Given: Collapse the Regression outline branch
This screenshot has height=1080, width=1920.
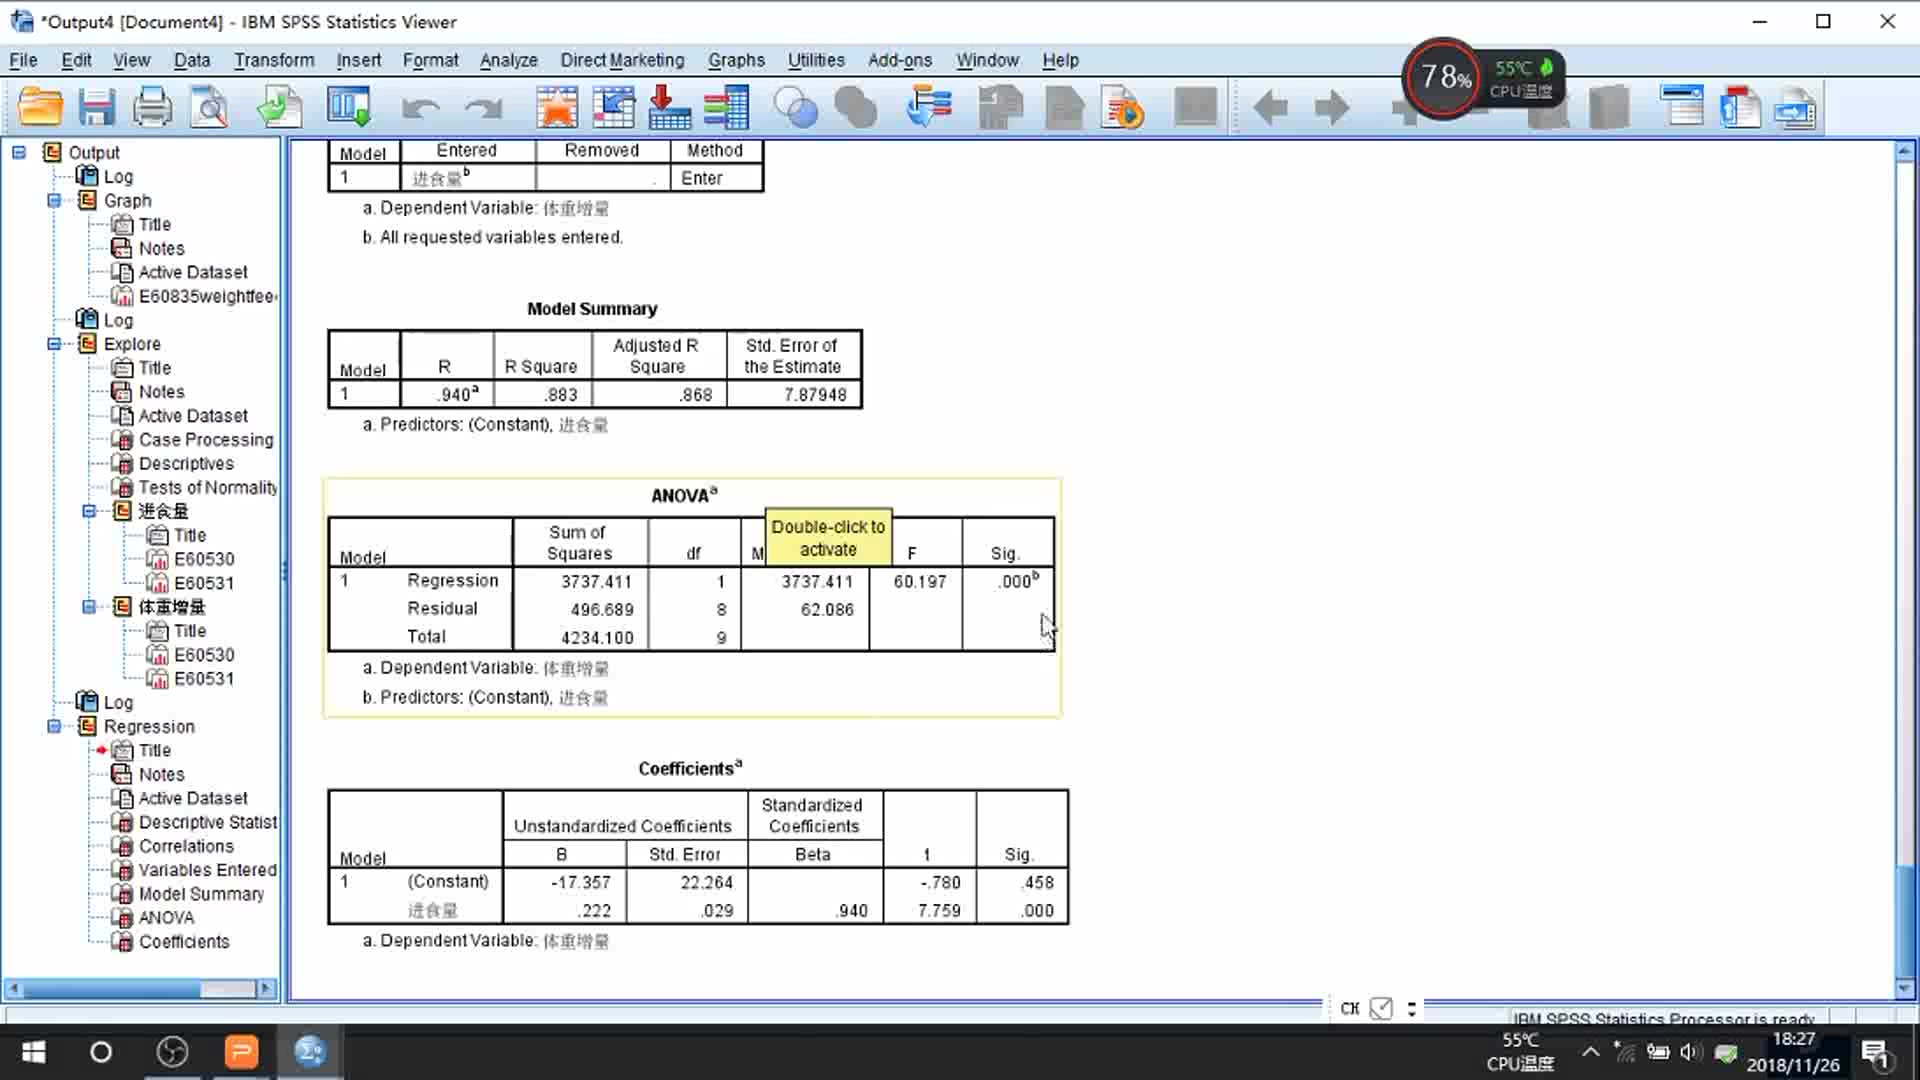Looking at the screenshot, I should [x=54, y=727].
